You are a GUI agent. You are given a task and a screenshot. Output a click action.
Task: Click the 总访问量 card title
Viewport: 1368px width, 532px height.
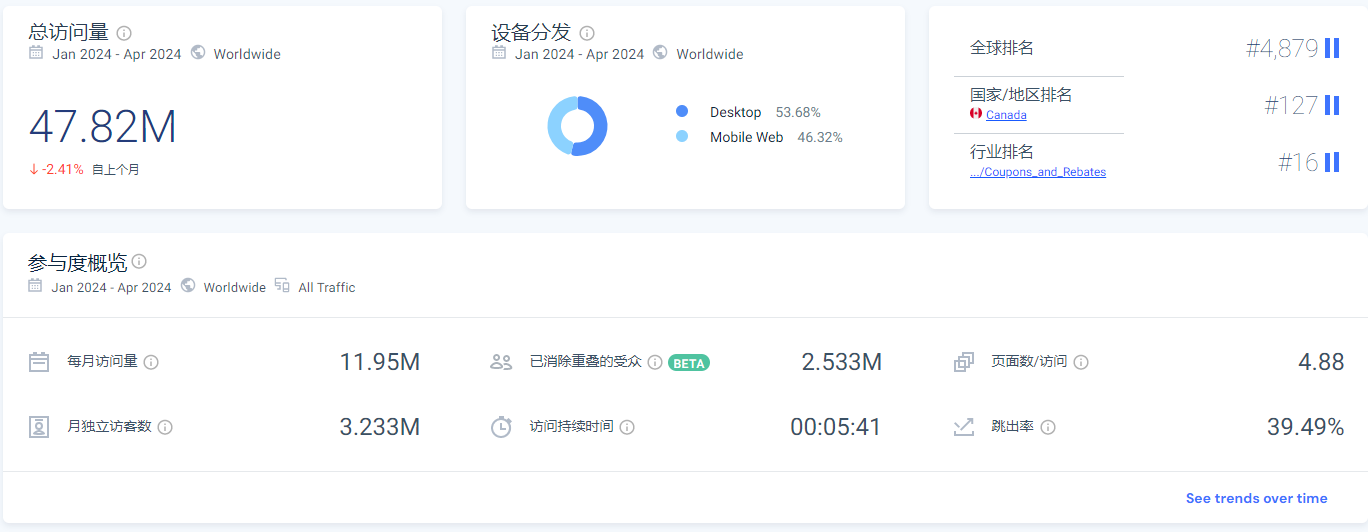pos(68,32)
